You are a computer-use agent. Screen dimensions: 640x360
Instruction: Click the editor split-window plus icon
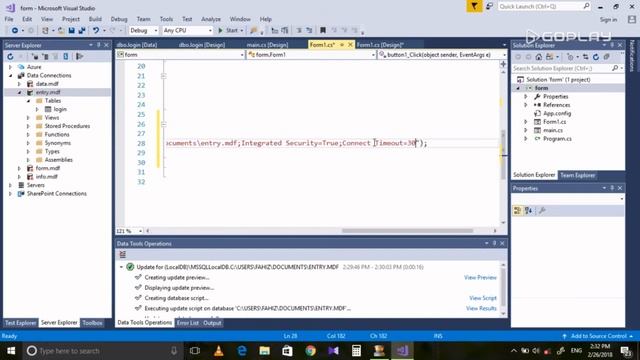(503, 64)
